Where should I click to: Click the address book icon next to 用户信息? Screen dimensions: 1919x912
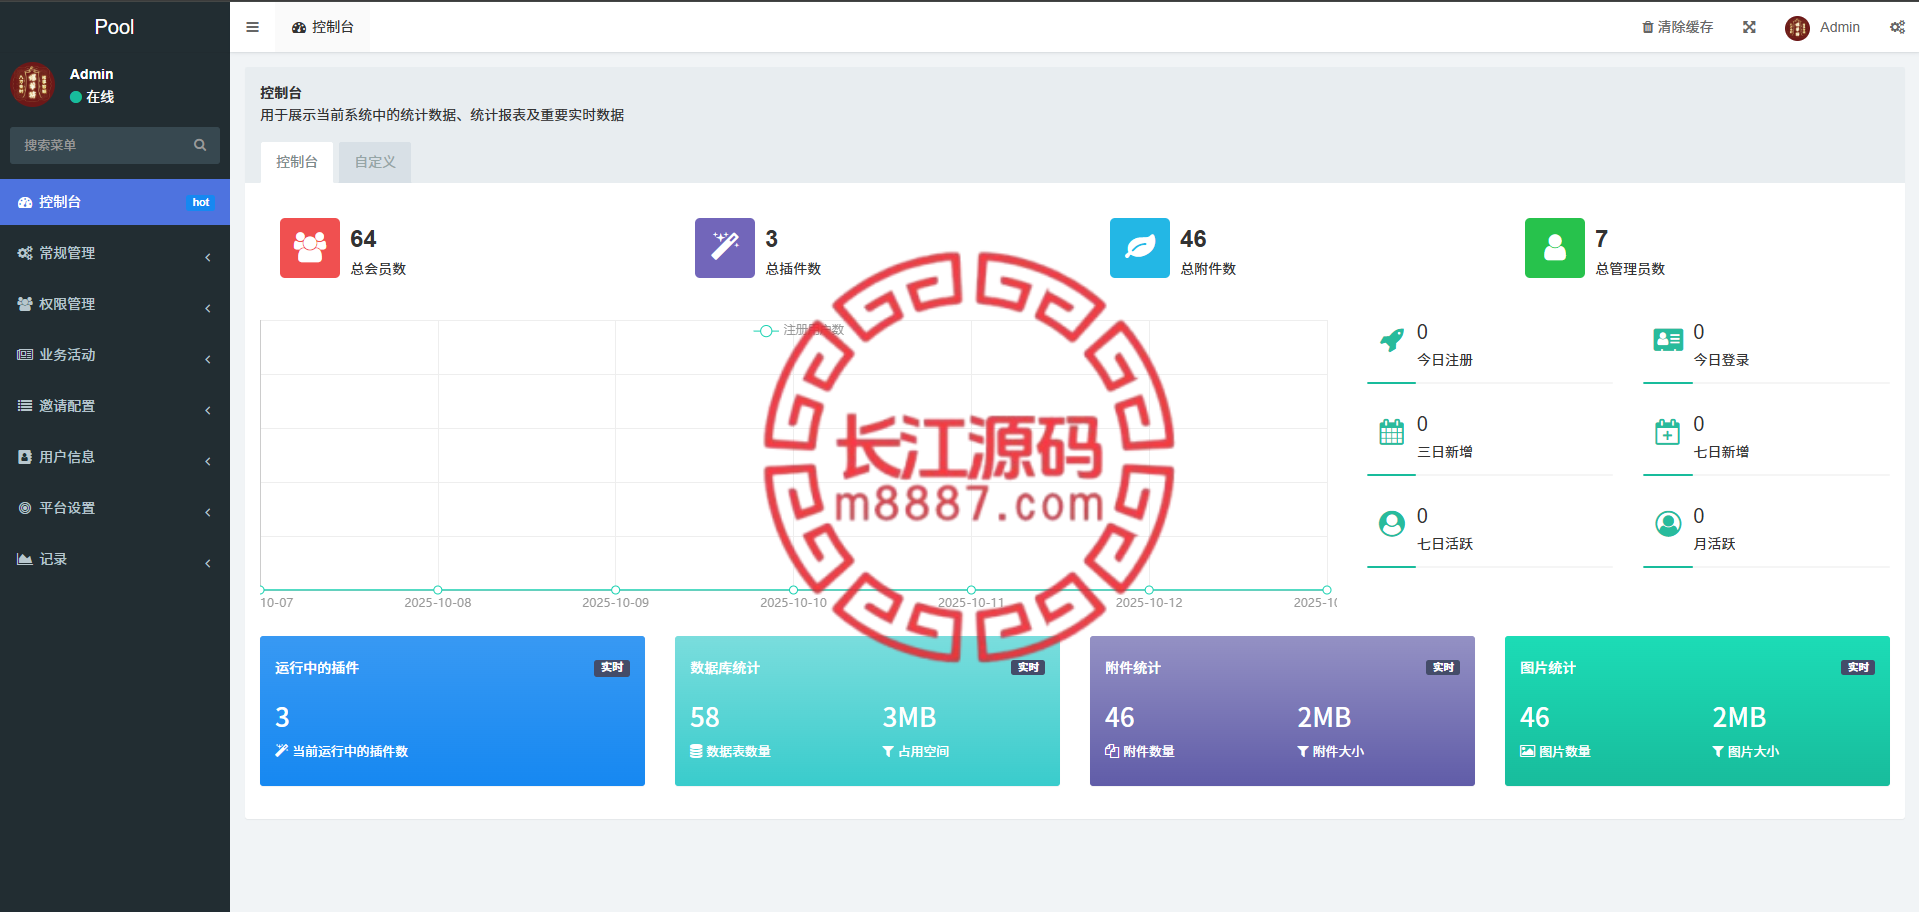pos(25,457)
